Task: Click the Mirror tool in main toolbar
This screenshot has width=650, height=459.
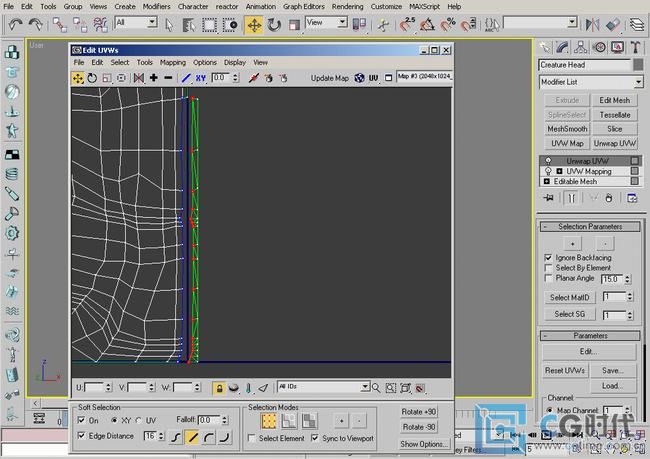Action: pos(593,25)
